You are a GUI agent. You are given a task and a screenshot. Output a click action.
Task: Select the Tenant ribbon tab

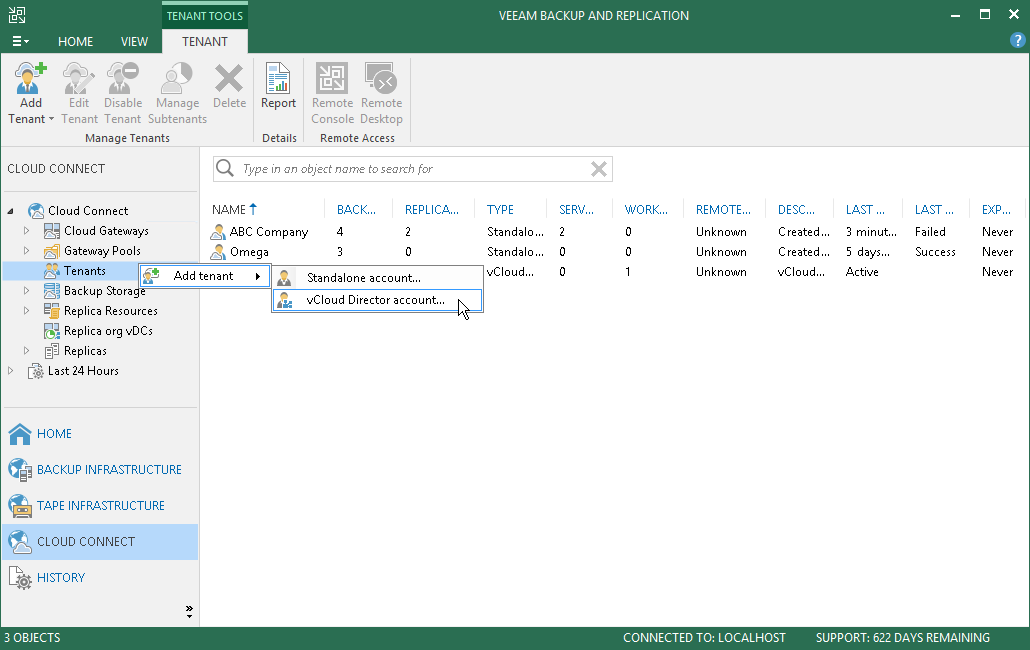pyautogui.click(x=205, y=41)
